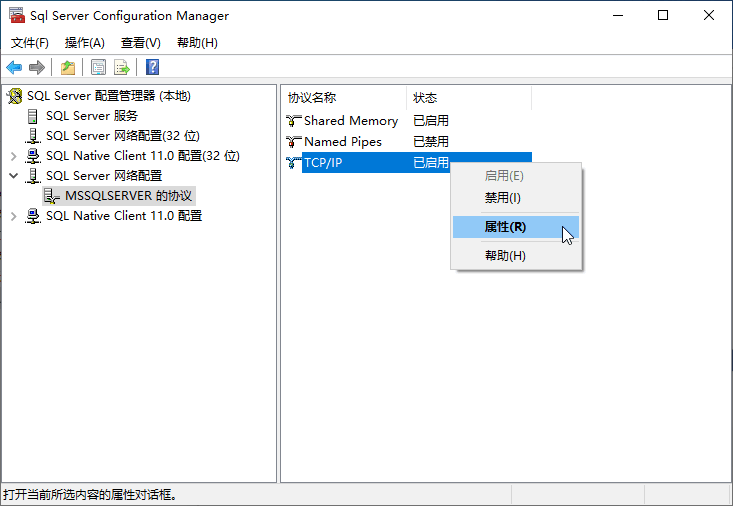Select SQL Server 服务 tree item
Screen dimensions: 733x506
coord(92,116)
